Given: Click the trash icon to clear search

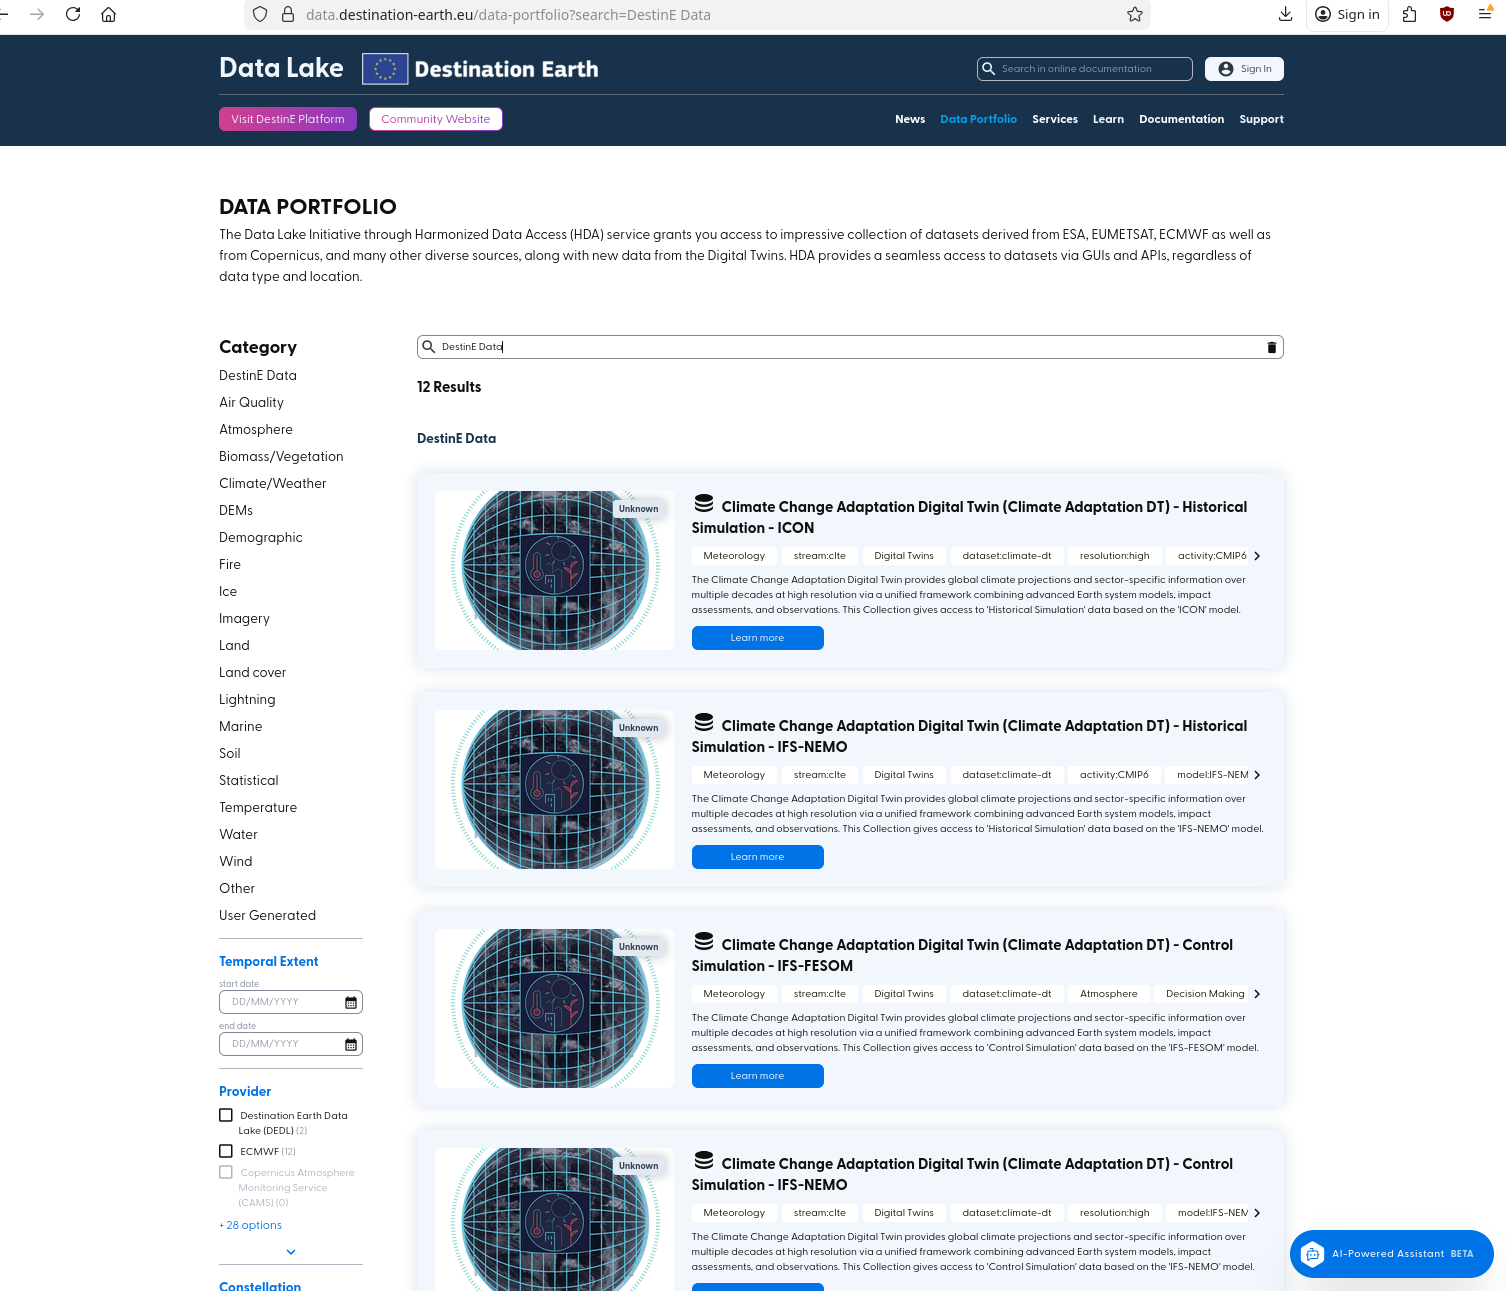Looking at the screenshot, I should (1271, 347).
